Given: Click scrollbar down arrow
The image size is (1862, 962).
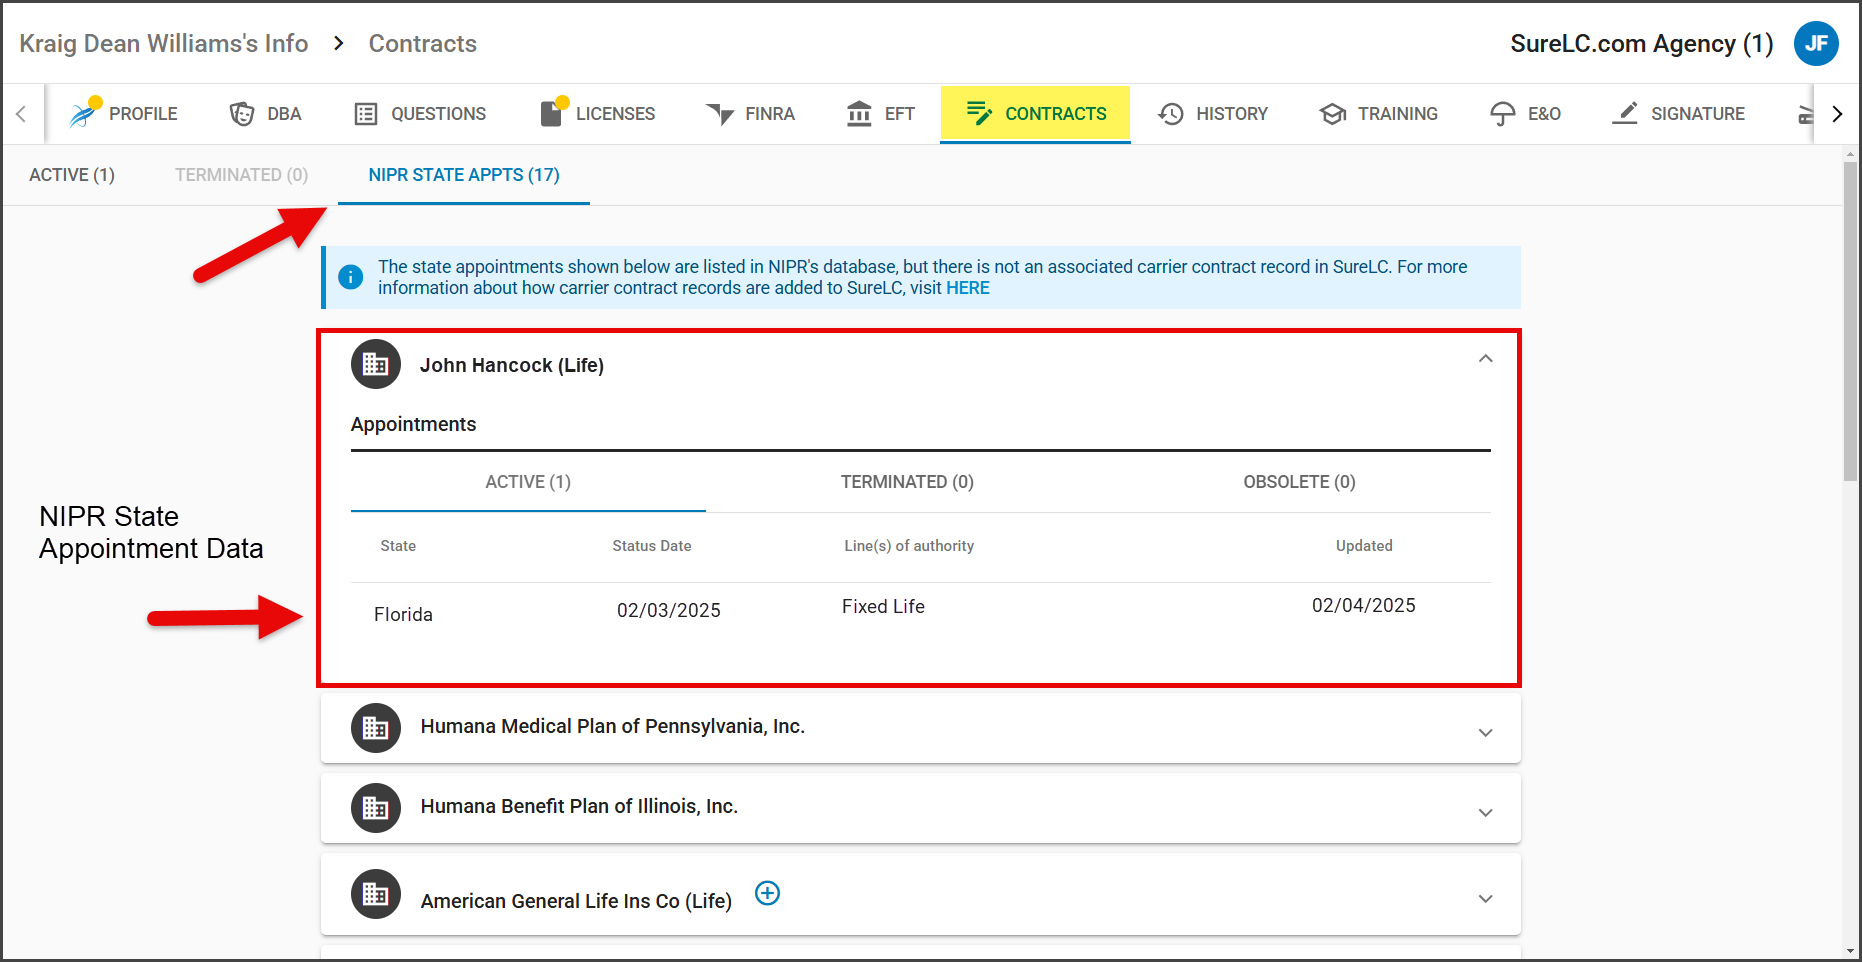Looking at the screenshot, I should (x=1850, y=951).
